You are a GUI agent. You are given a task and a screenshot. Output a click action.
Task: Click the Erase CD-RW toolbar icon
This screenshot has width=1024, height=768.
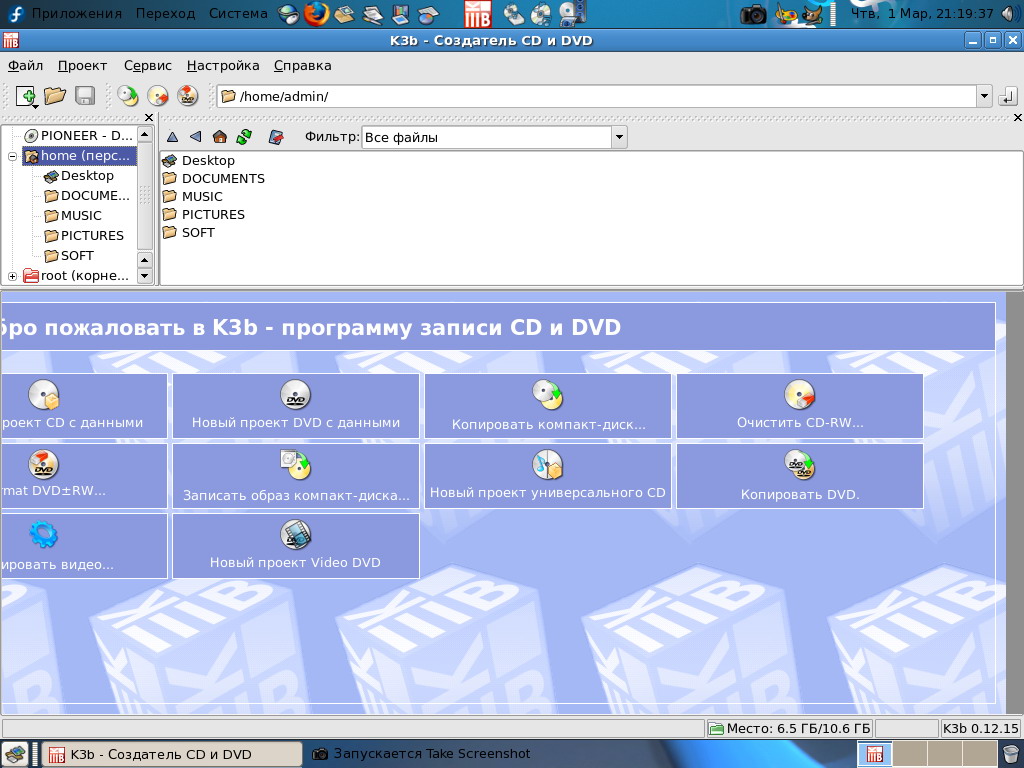[157, 96]
